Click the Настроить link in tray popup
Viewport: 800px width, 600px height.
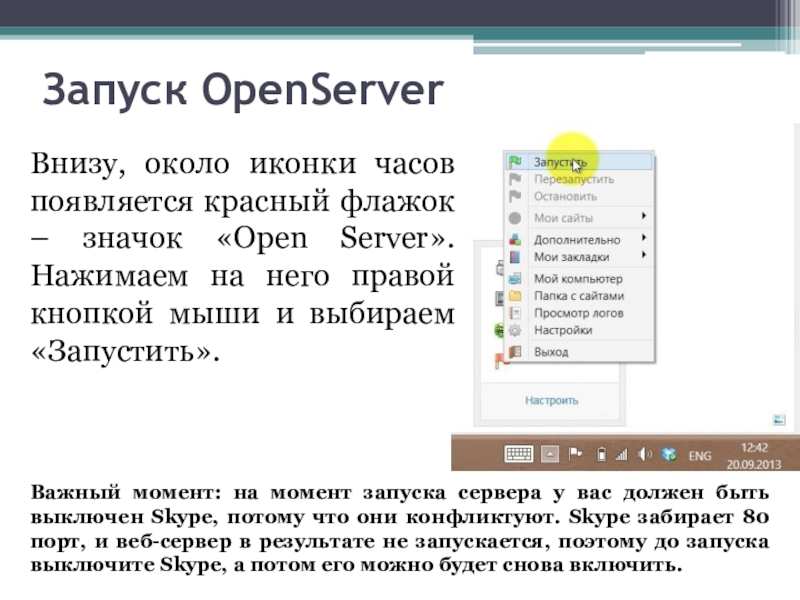(x=552, y=401)
